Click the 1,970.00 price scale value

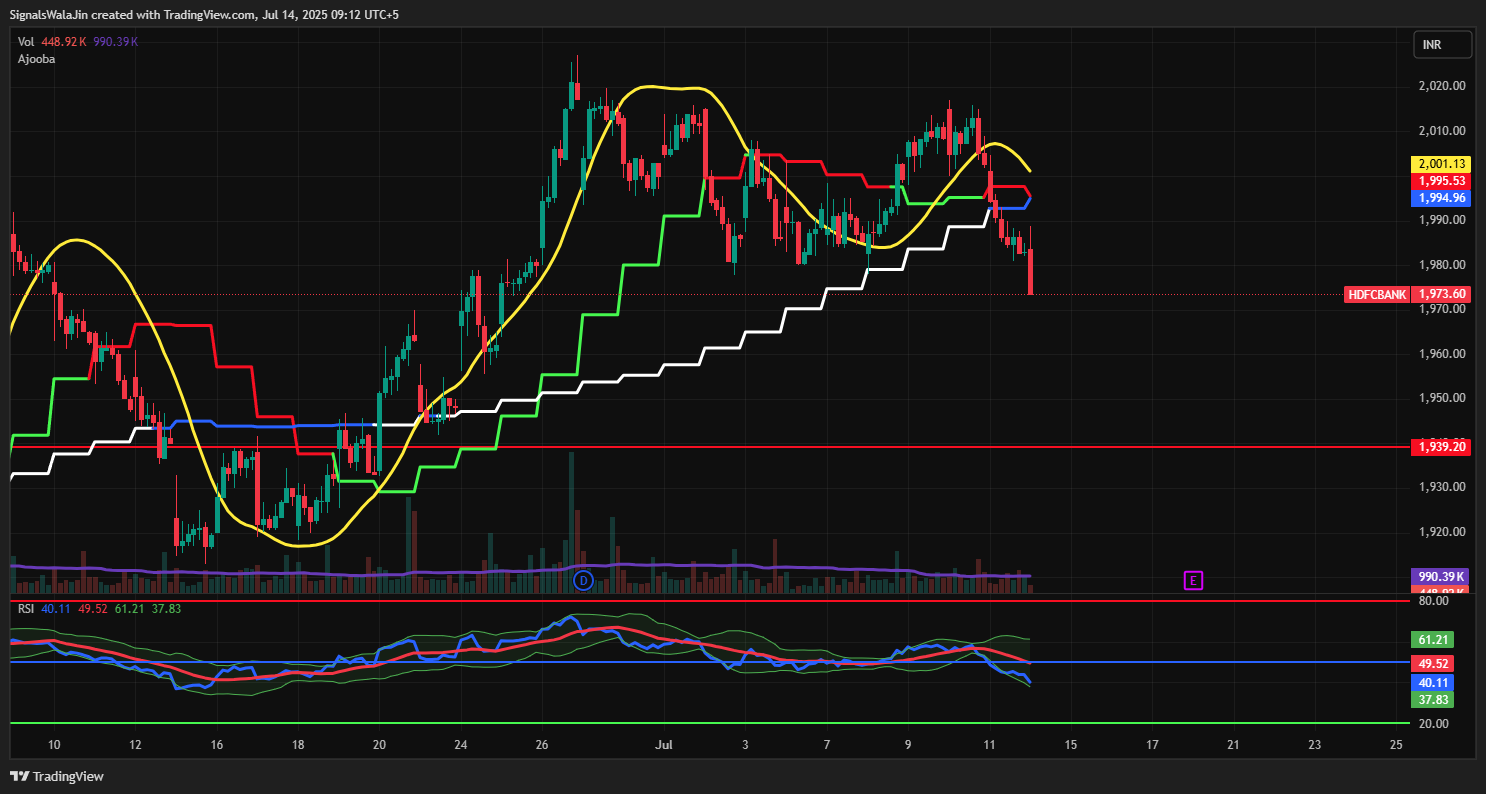(x=1442, y=310)
